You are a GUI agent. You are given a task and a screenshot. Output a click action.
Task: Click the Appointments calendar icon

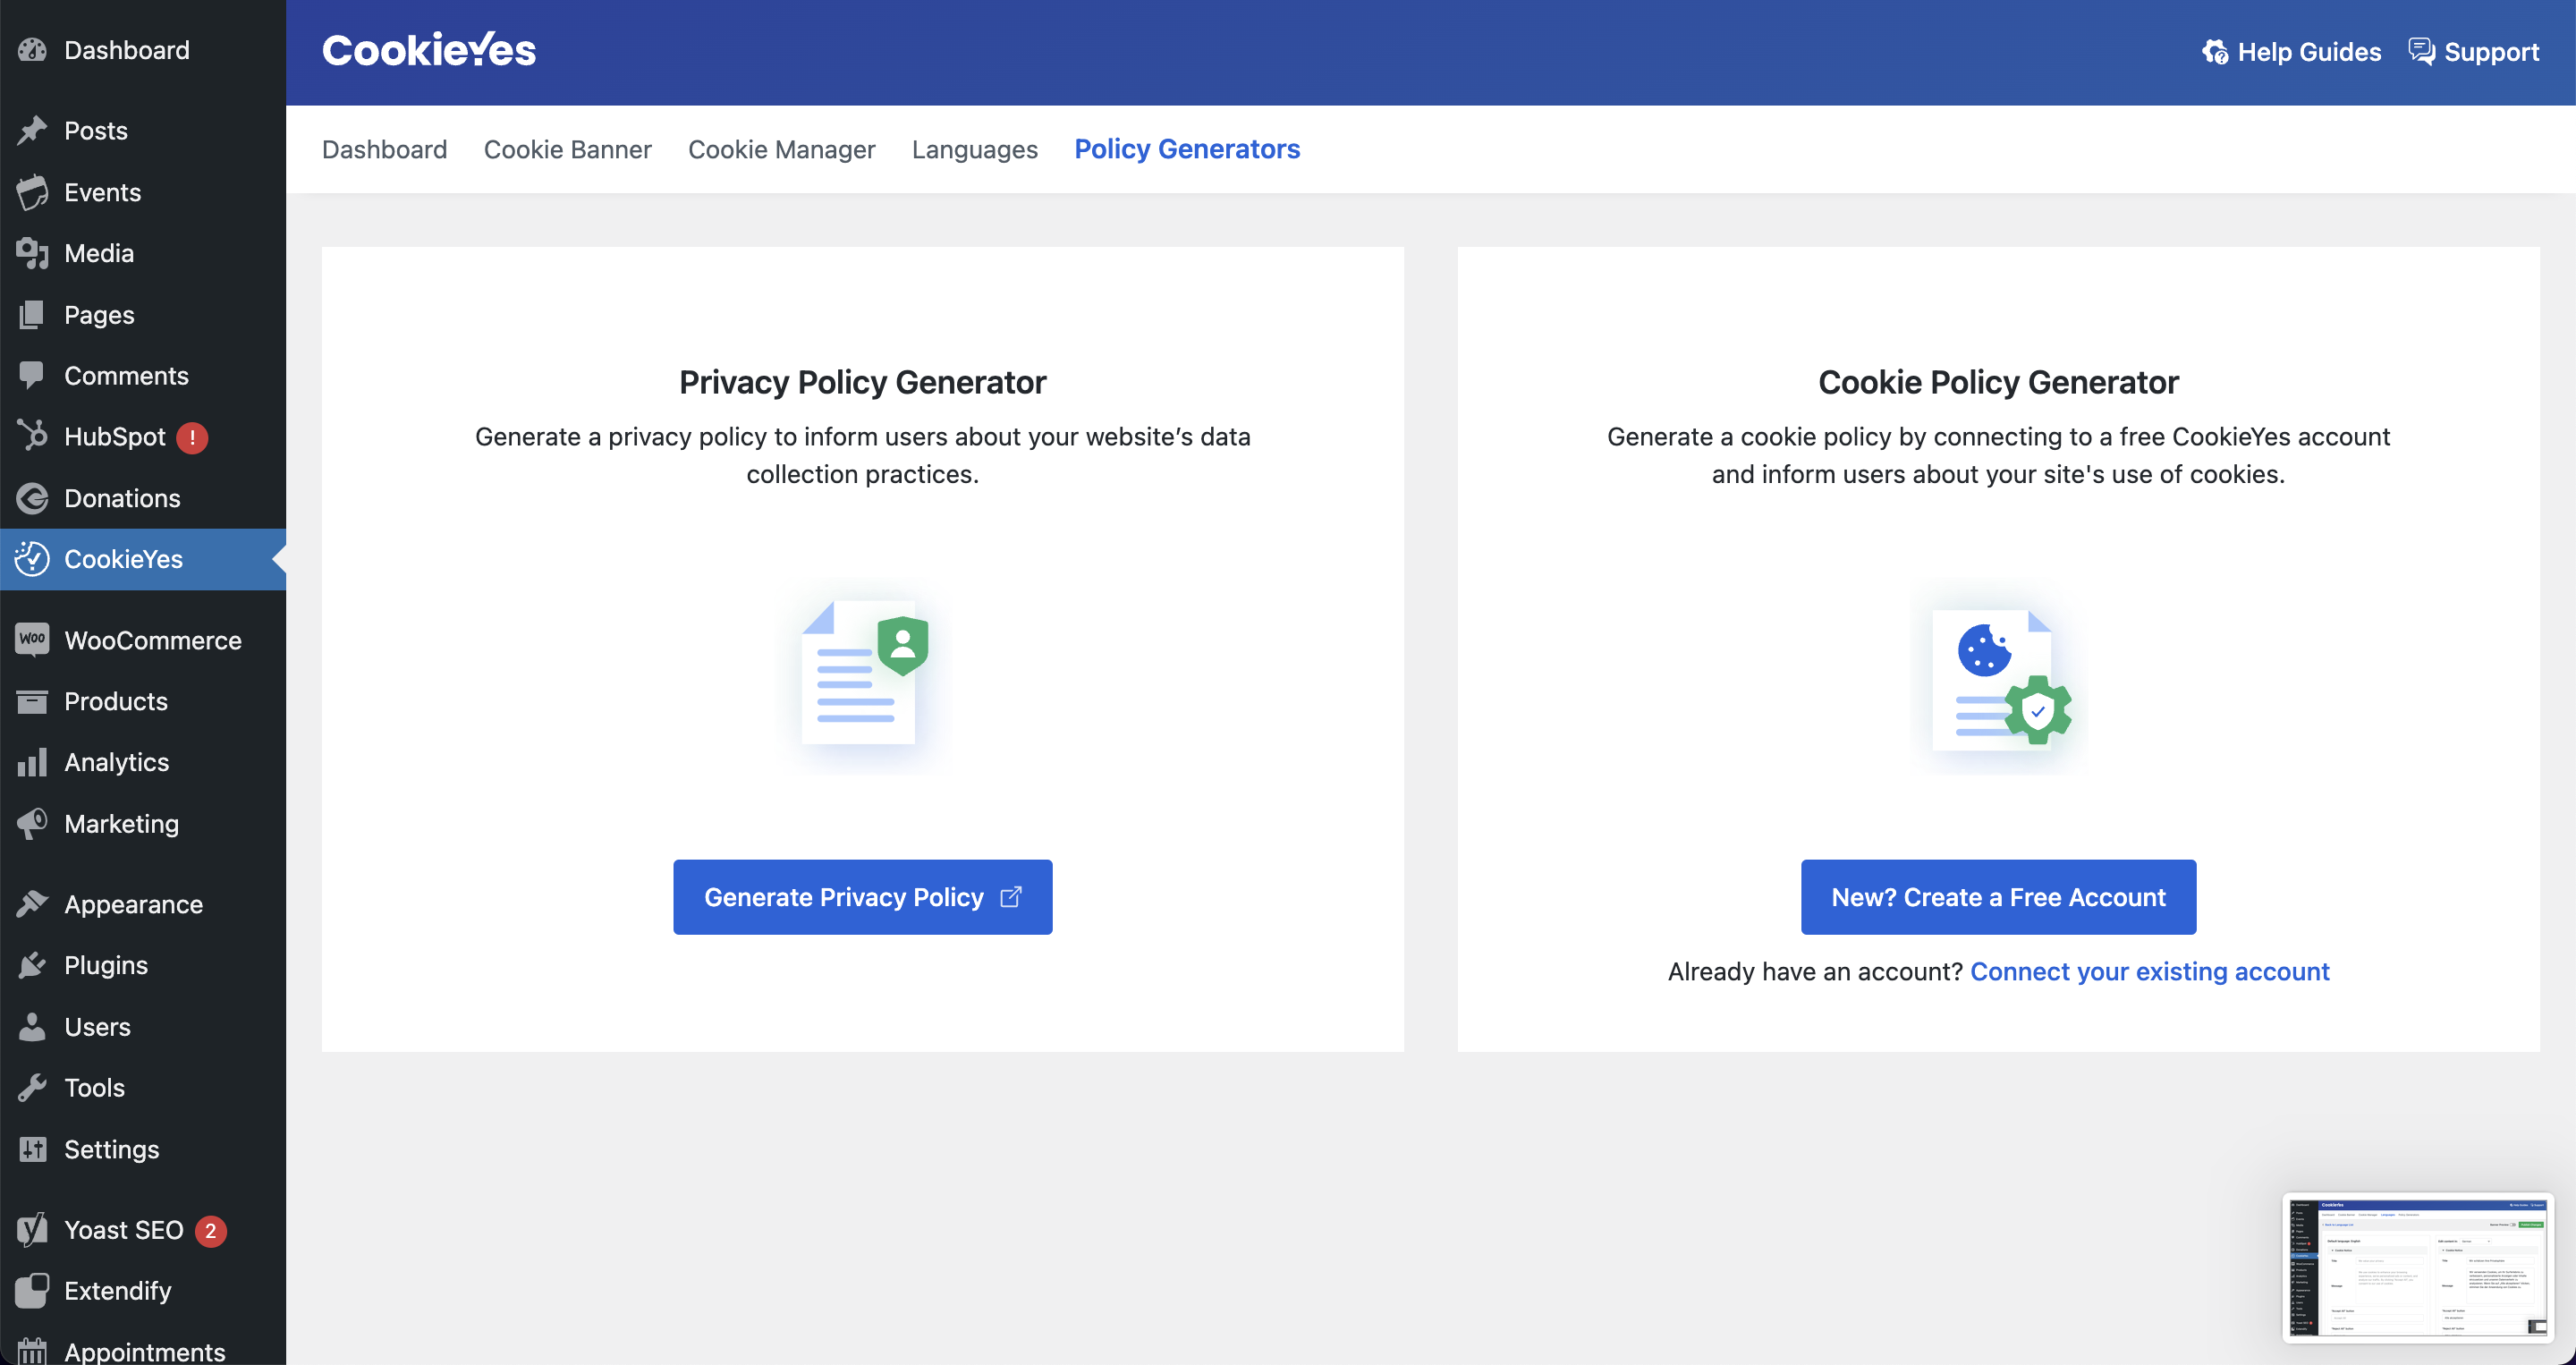point(32,1351)
